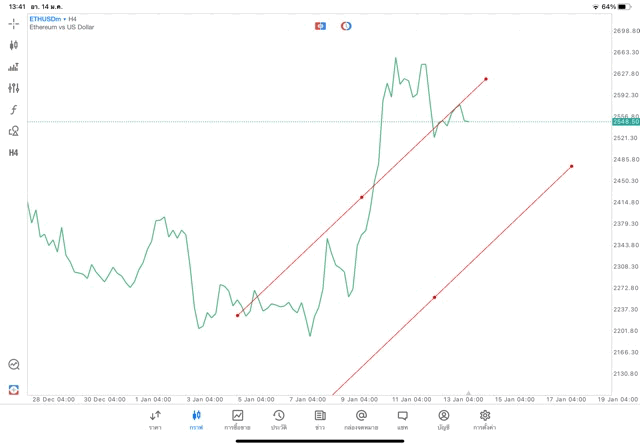
Task: Open the chart type candlestick selector
Action: pyautogui.click(x=14, y=45)
